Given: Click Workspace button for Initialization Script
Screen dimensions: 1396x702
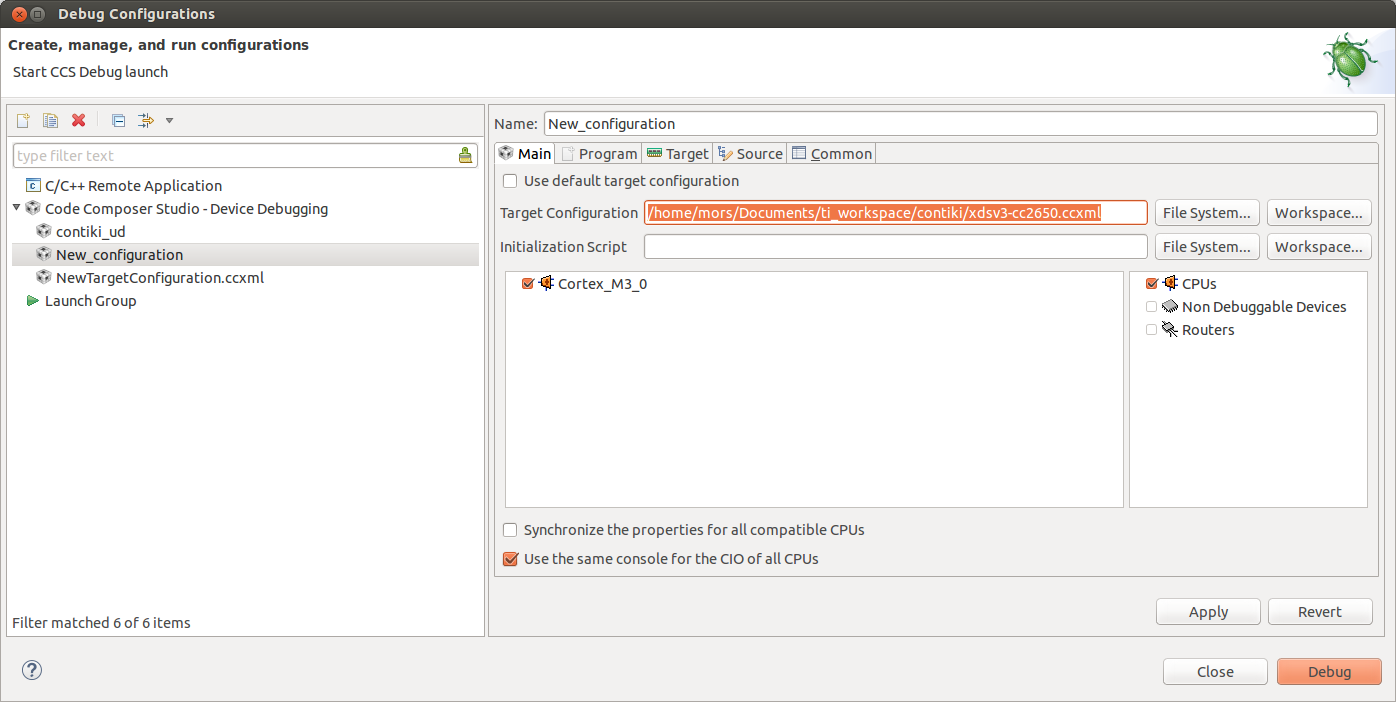Looking at the screenshot, I should coord(1319,247).
